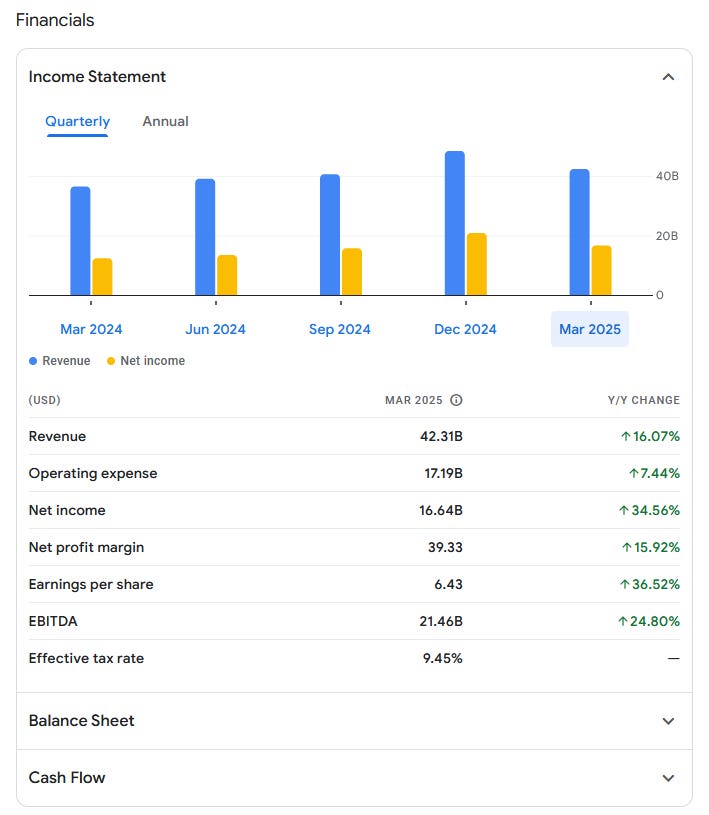This screenshot has width=709, height=815.
Task: Collapse the Income Statement section chevron
Action: tap(668, 77)
